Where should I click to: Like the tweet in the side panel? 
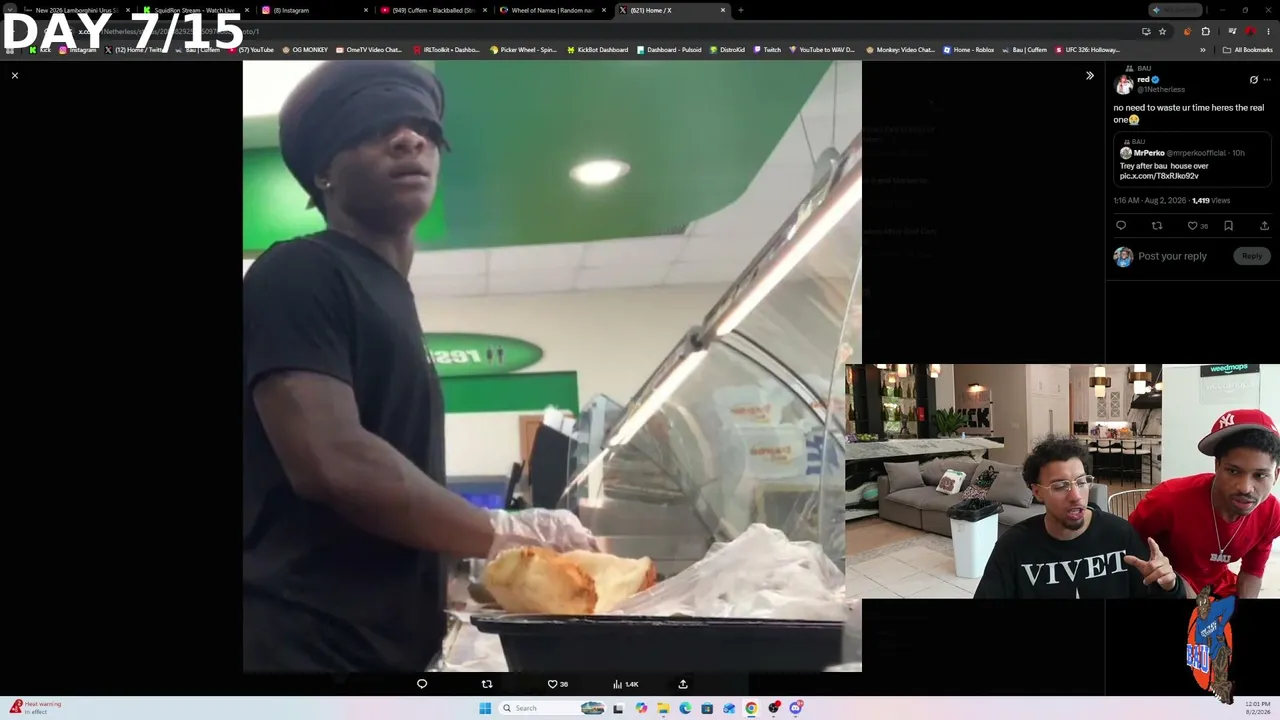pyautogui.click(x=1197, y=226)
